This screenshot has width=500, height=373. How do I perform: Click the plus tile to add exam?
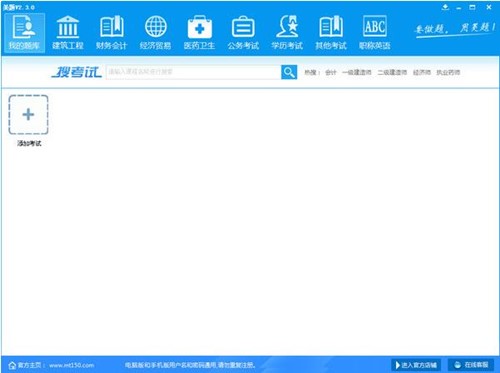28,115
